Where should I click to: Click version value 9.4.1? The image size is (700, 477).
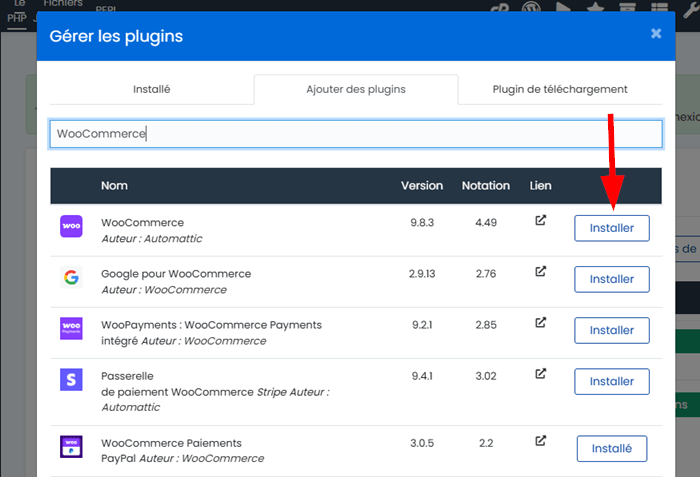[x=422, y=376]
